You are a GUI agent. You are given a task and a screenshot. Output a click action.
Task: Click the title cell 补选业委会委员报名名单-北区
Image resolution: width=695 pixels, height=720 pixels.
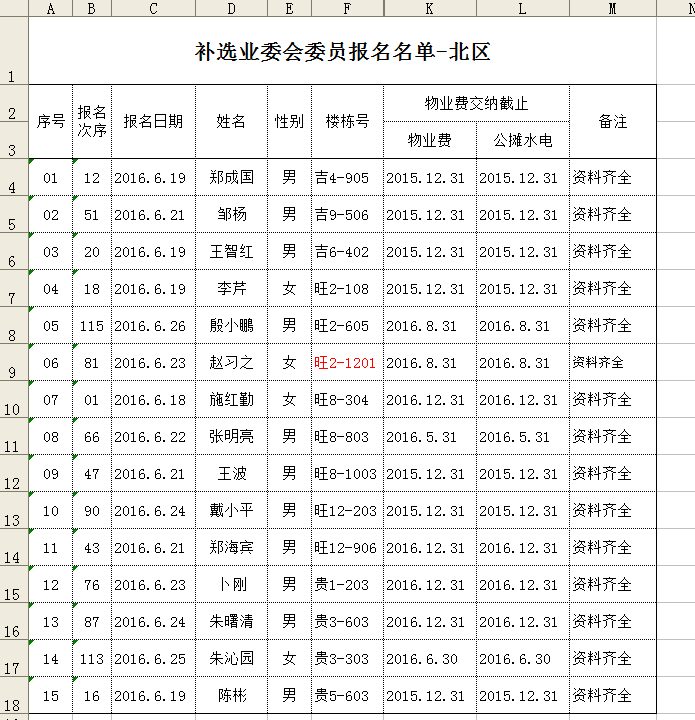click(342, 52)
